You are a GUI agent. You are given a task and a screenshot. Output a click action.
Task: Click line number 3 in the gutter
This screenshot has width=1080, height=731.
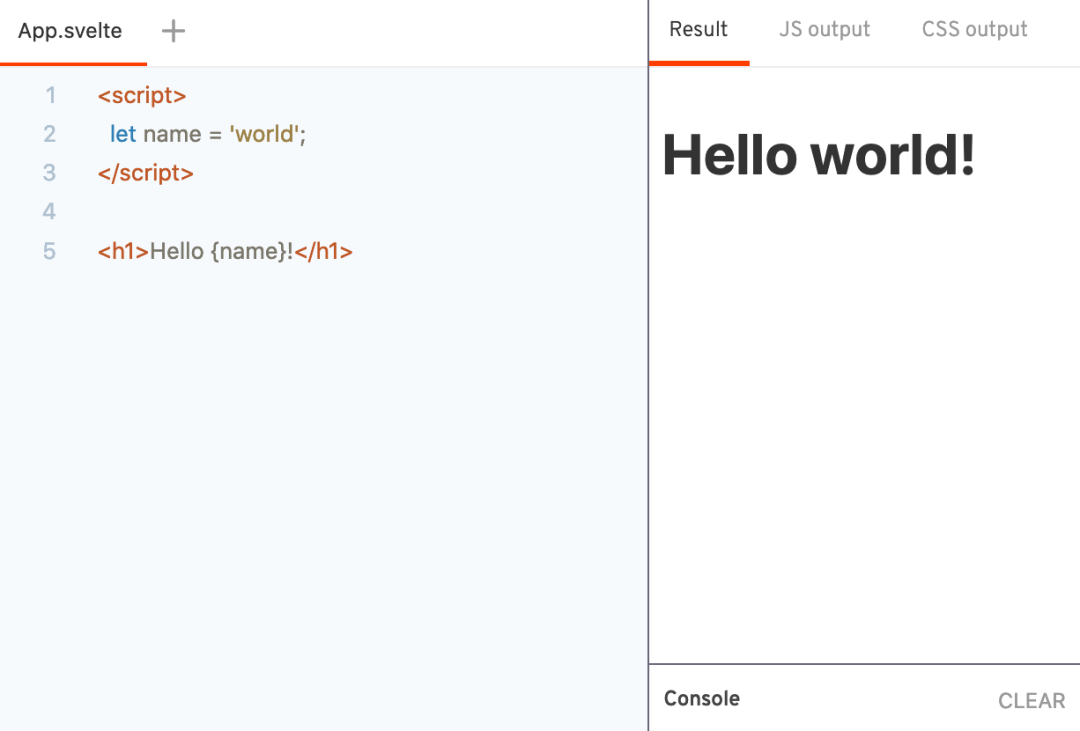pyautogui.click(x=50, y=173)
